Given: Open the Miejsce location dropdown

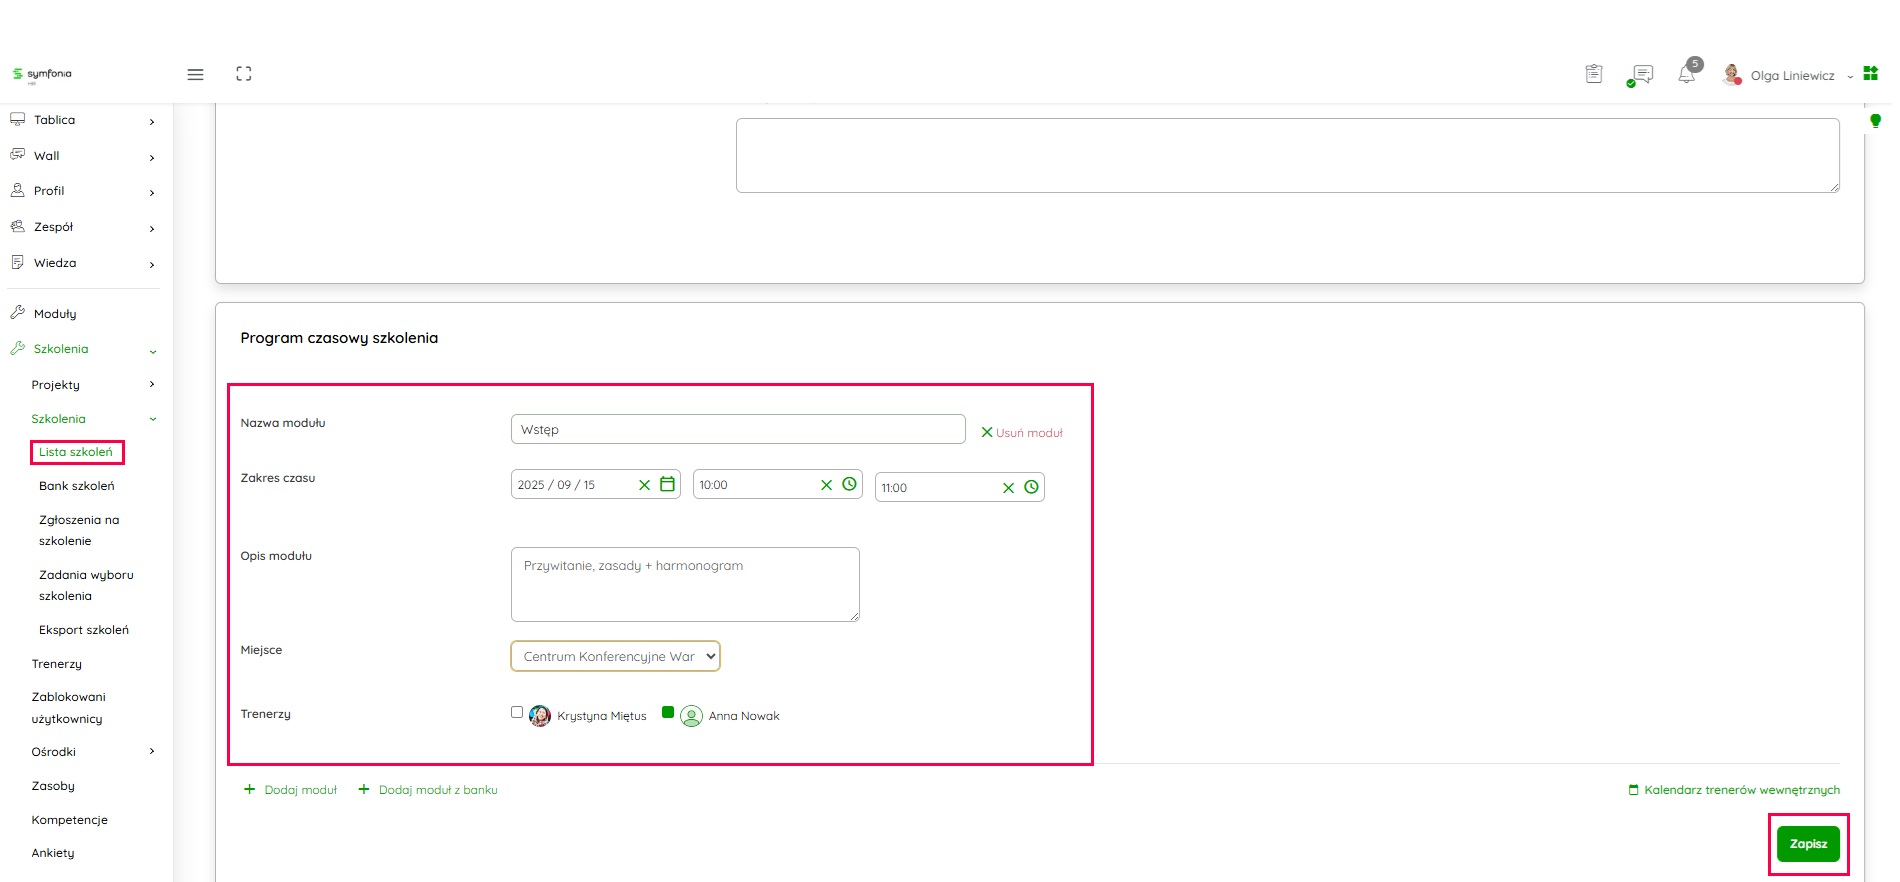Looking at the screenshot, I should [615, 657].
